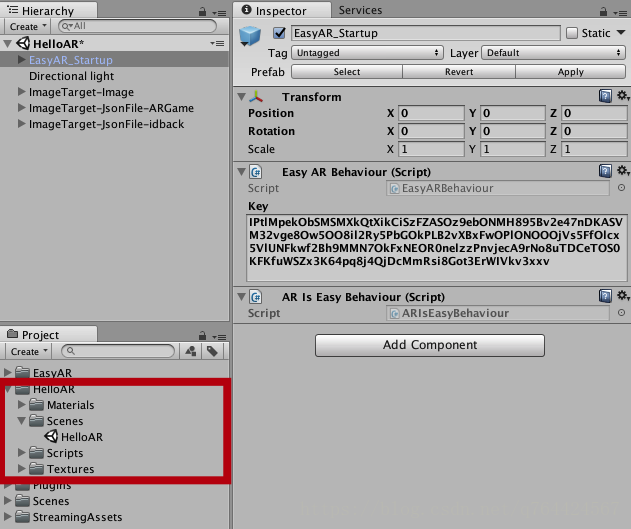This screenshot has width=631, height=529.
Task: Click the Hierarchy panel lock icon
Action: [202, 12]
